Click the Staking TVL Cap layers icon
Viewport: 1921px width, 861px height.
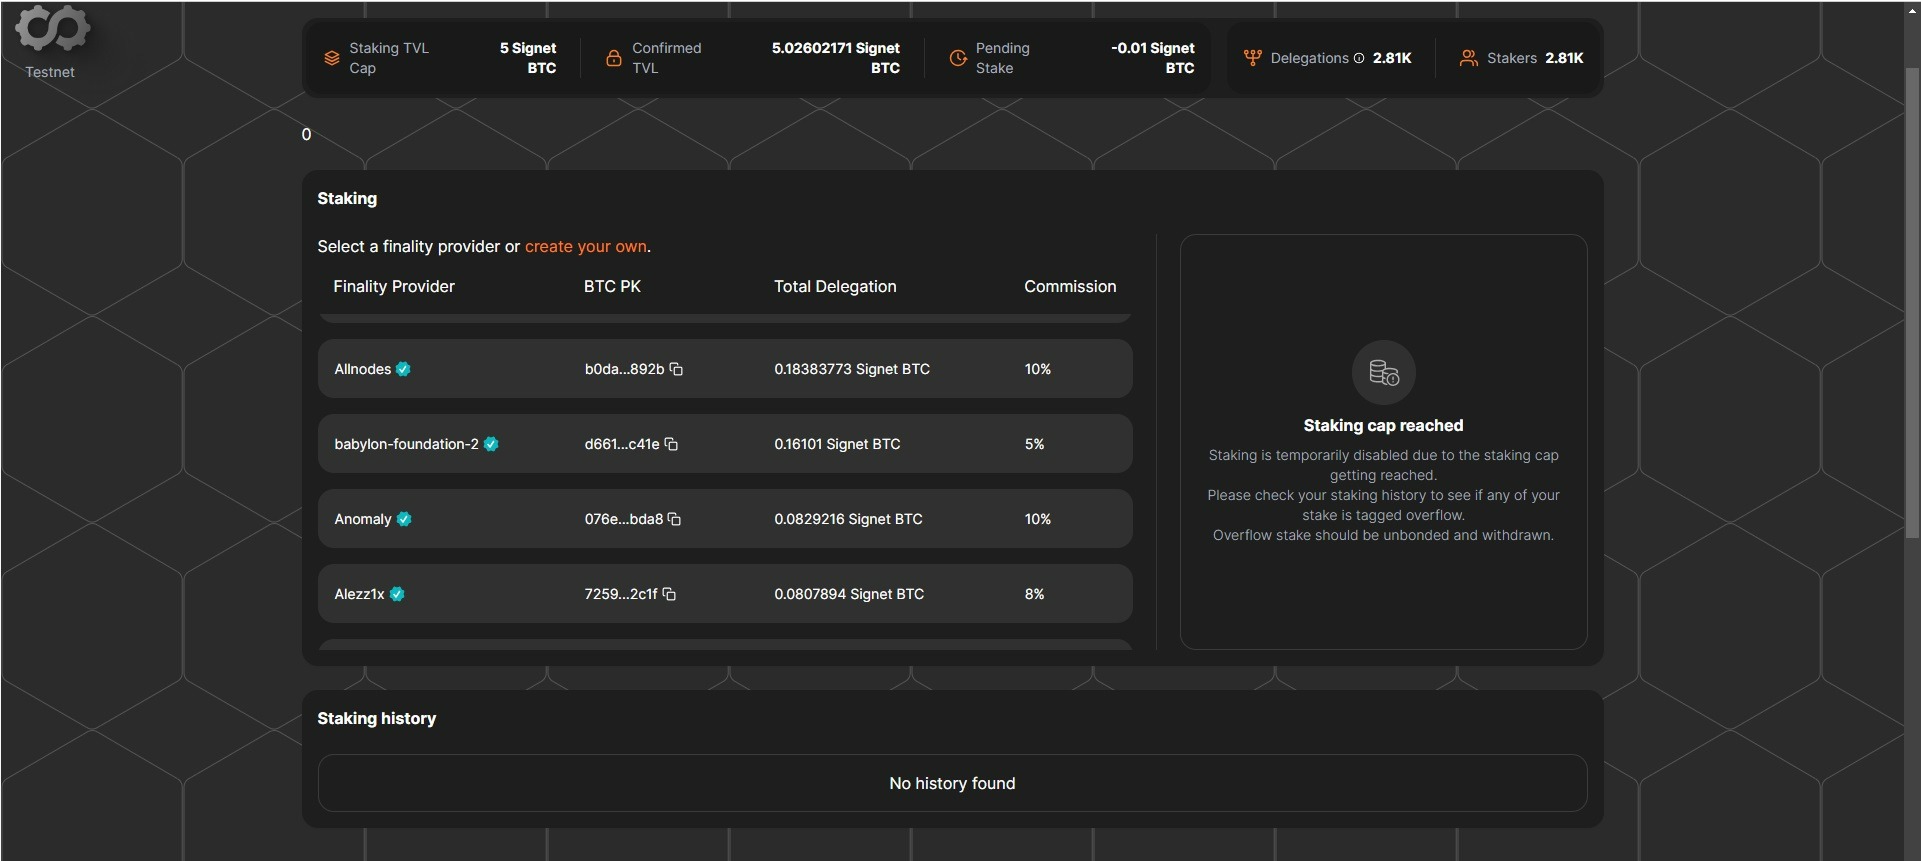coord(332,58)
